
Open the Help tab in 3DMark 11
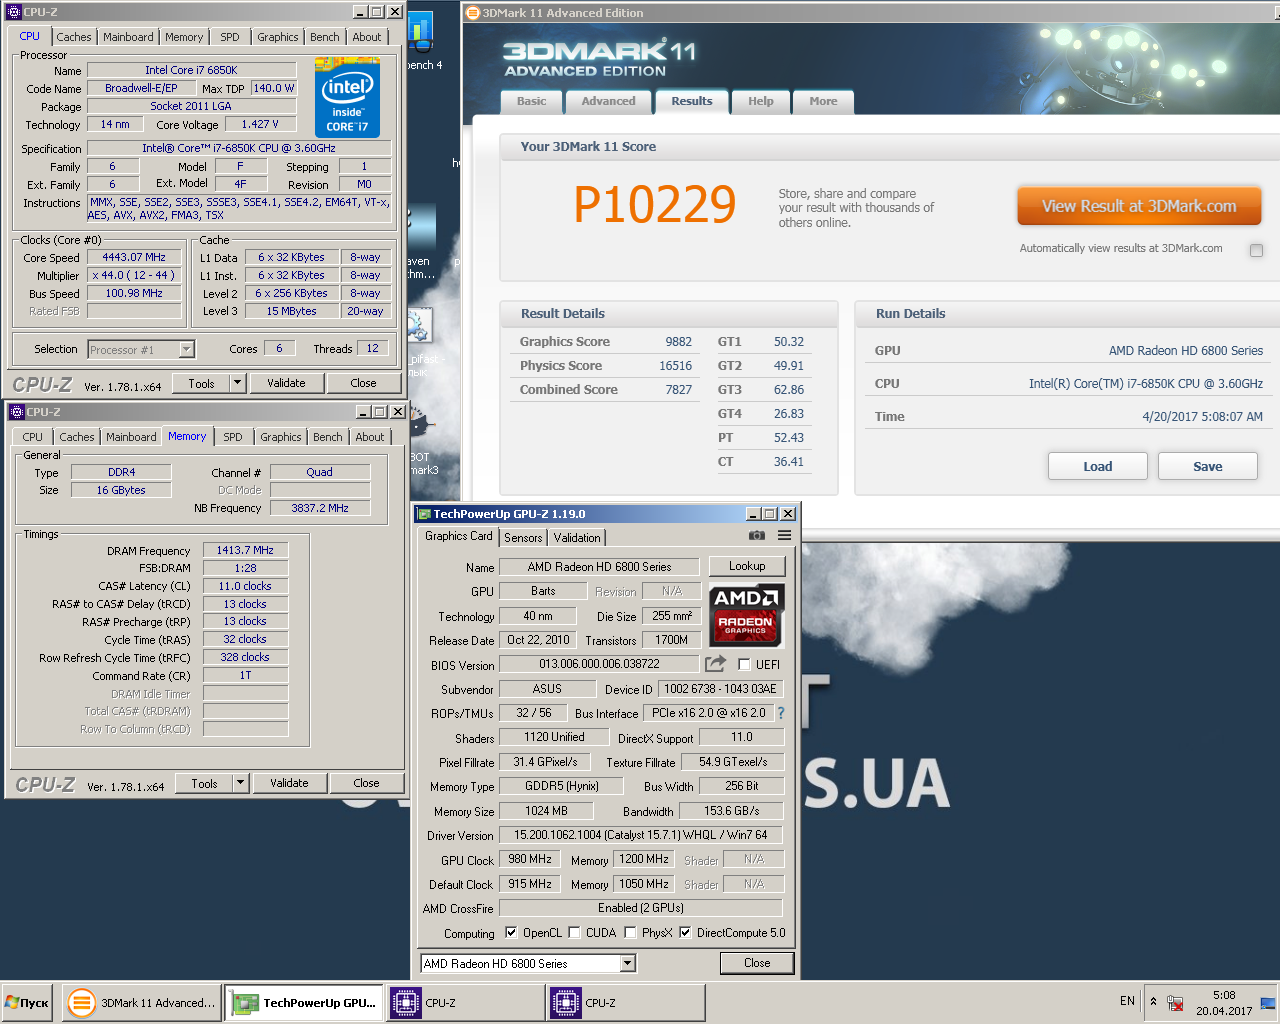pyautogui.click(x=761, y=101)
